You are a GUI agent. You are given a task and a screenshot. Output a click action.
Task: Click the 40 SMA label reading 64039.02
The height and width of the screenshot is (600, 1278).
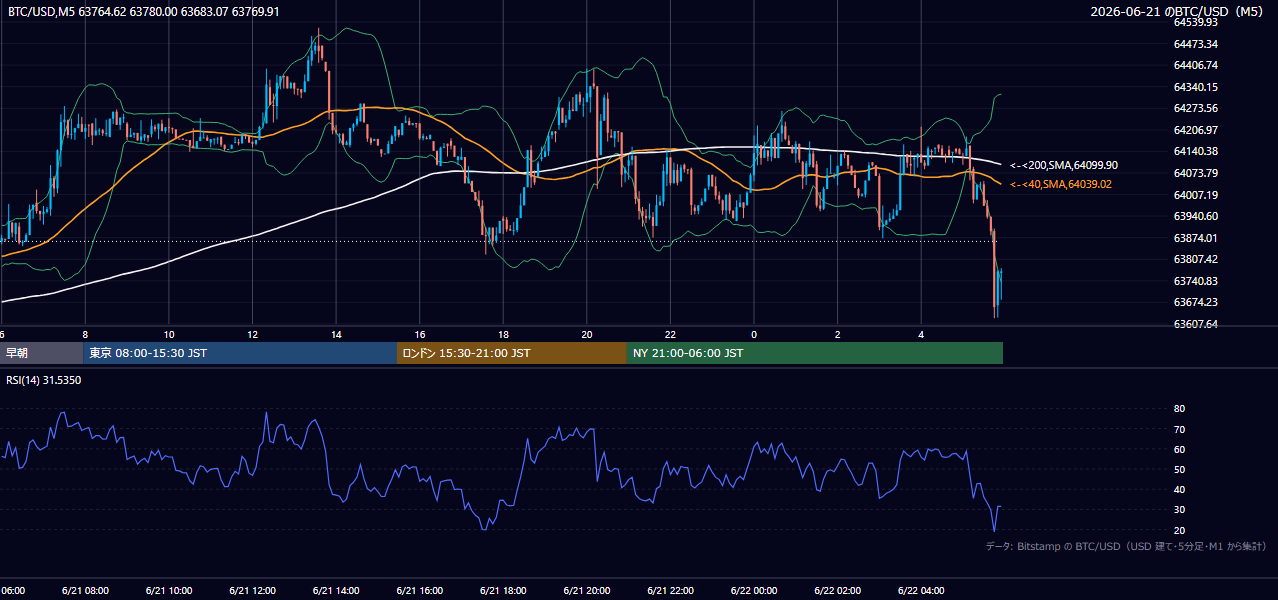[1061, 184]
